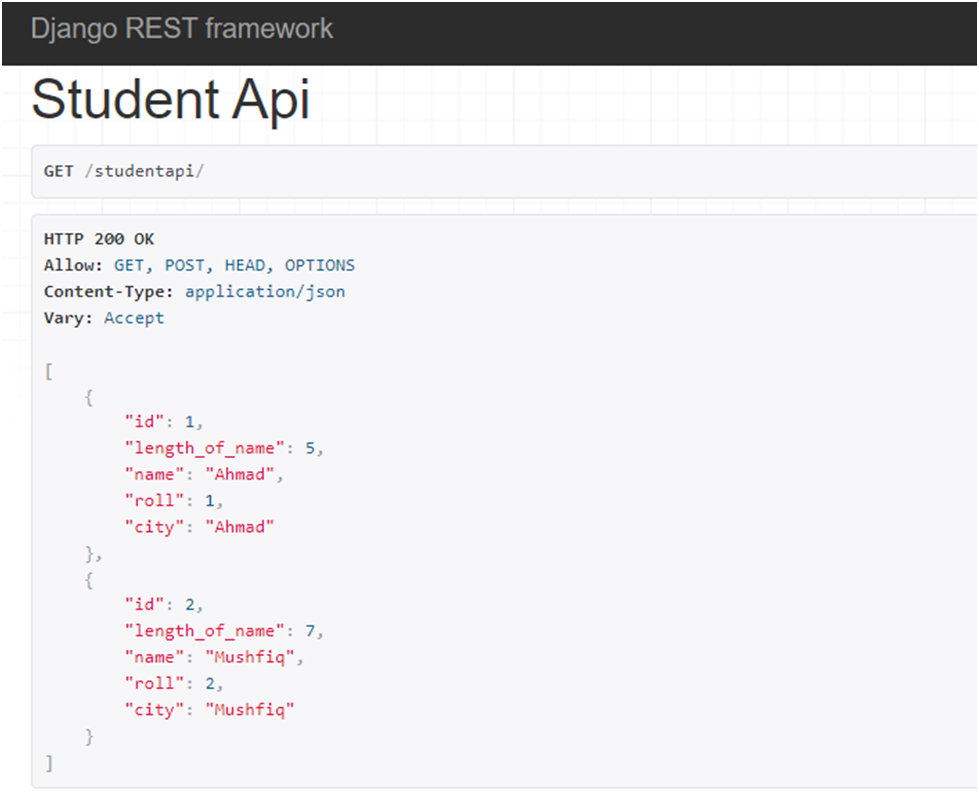Click the first record's "id" key
This screenshot has width=979, height=792.
pos(144,422)
